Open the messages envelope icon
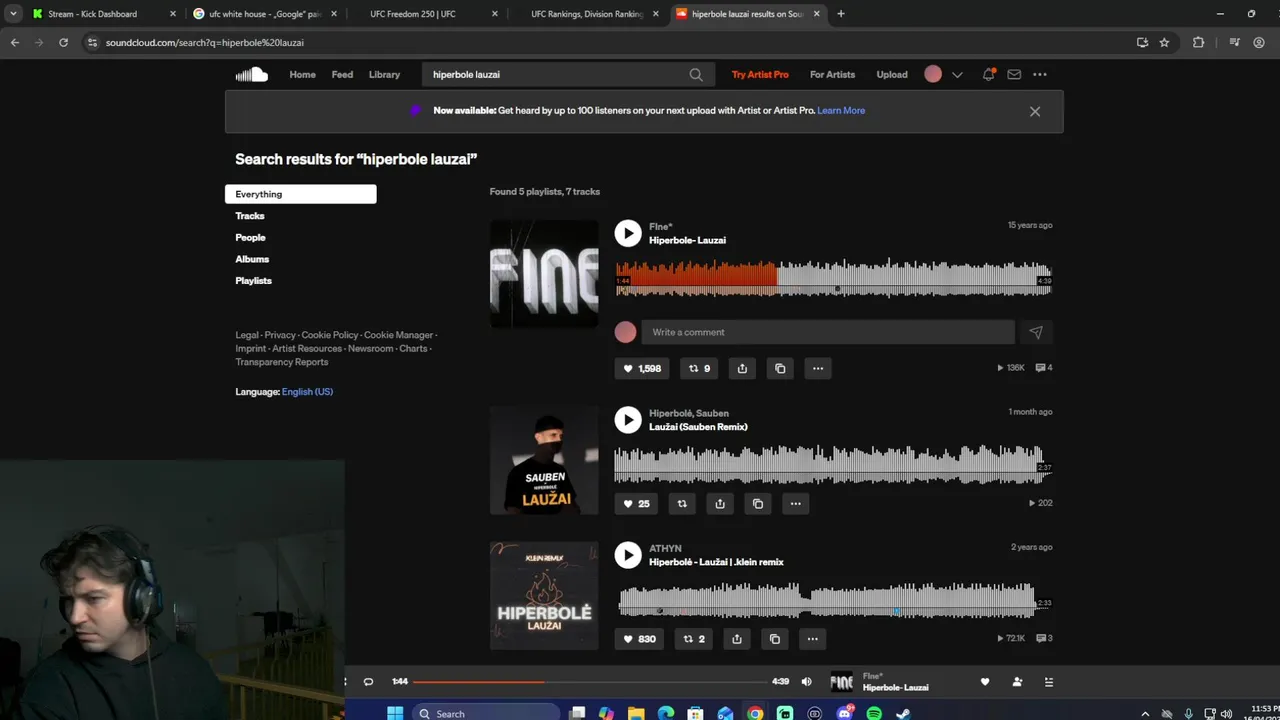The width and height of the screenshot is (1280, 720). (1014, 74)
